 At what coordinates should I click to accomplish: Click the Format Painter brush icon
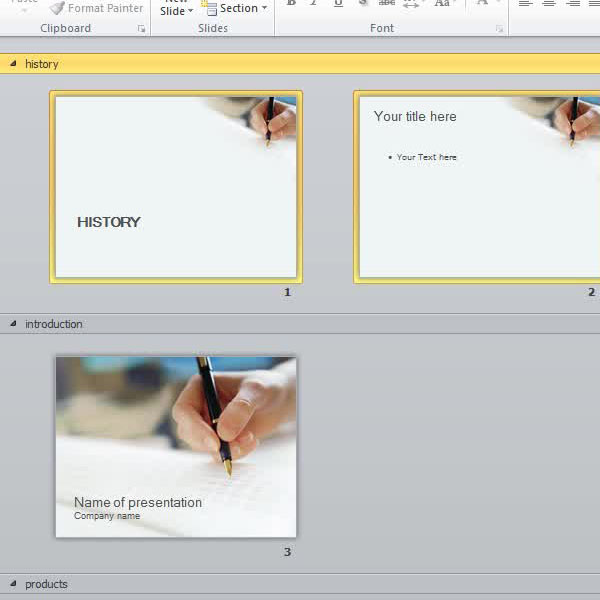point(57,8)
